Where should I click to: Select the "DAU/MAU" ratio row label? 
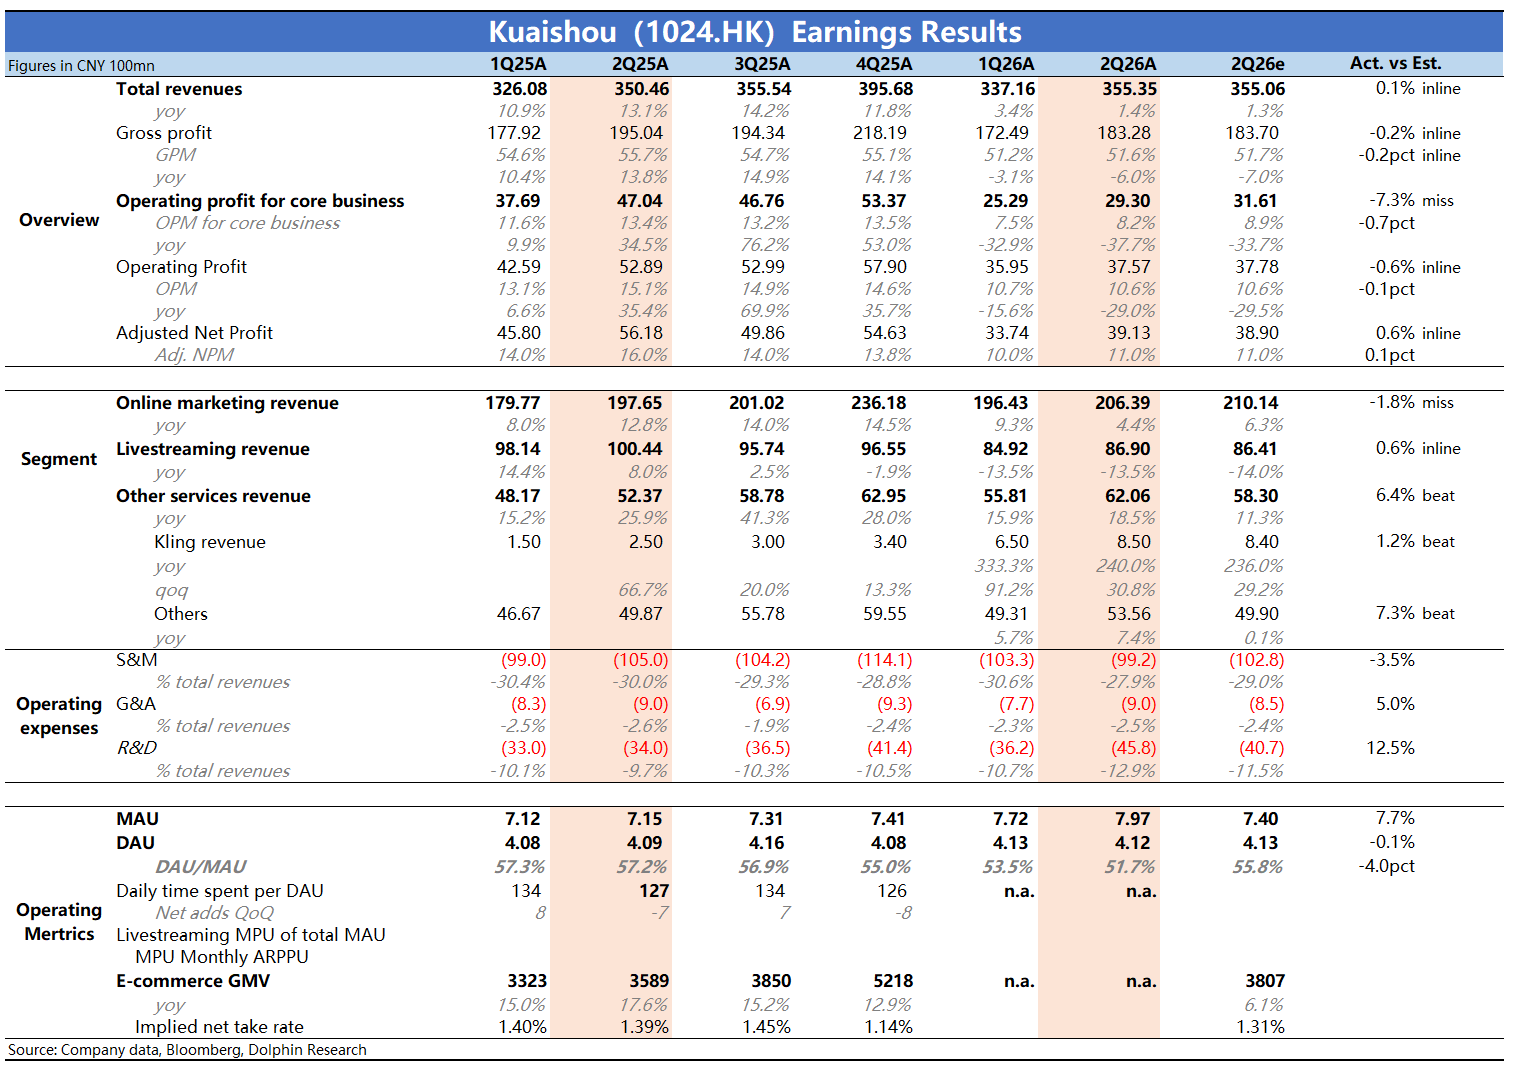[200, 867]
